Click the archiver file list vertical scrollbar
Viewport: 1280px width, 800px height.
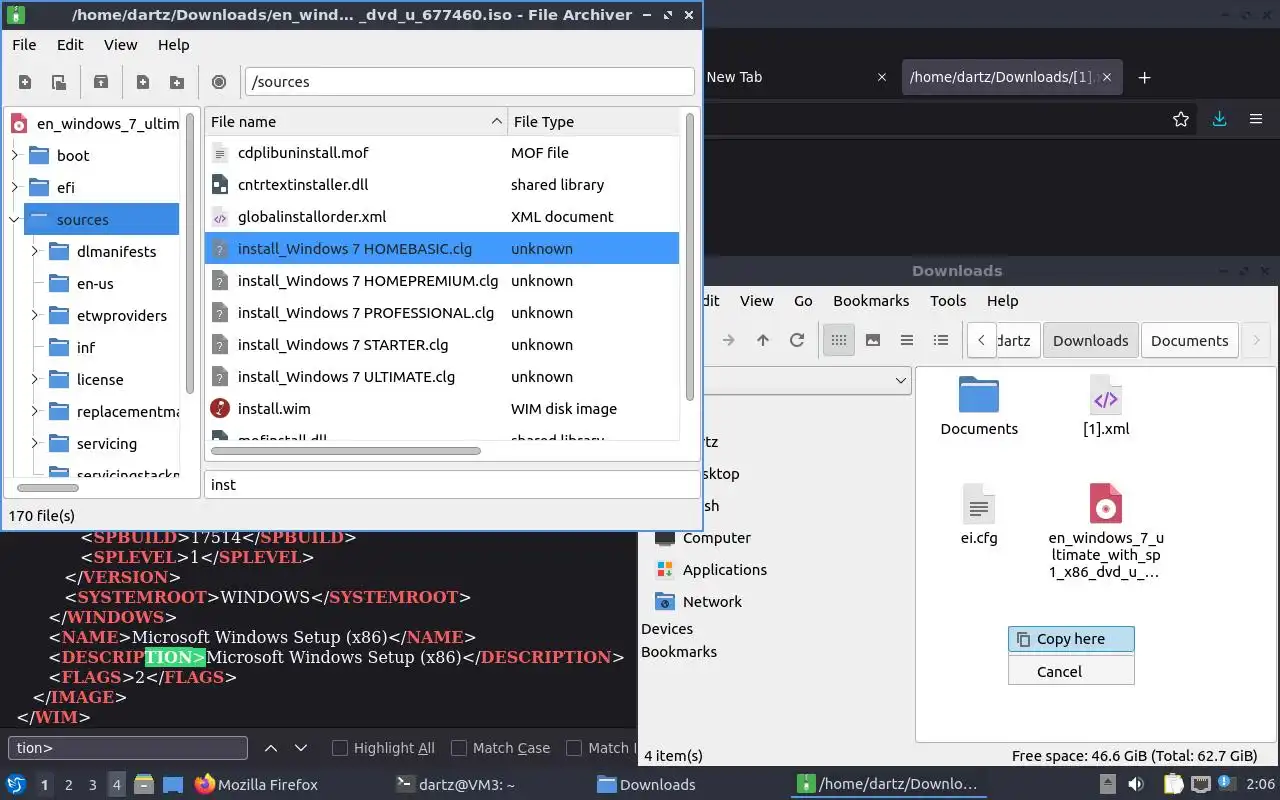click(689, 257)
